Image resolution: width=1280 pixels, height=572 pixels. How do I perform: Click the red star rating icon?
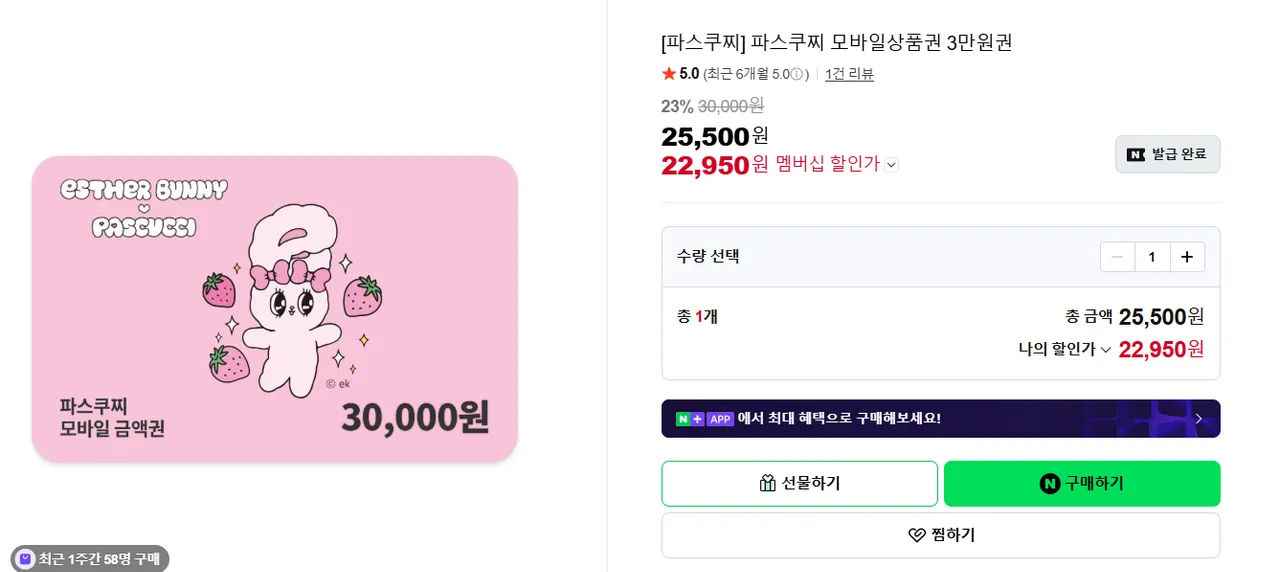pos(669,74)
